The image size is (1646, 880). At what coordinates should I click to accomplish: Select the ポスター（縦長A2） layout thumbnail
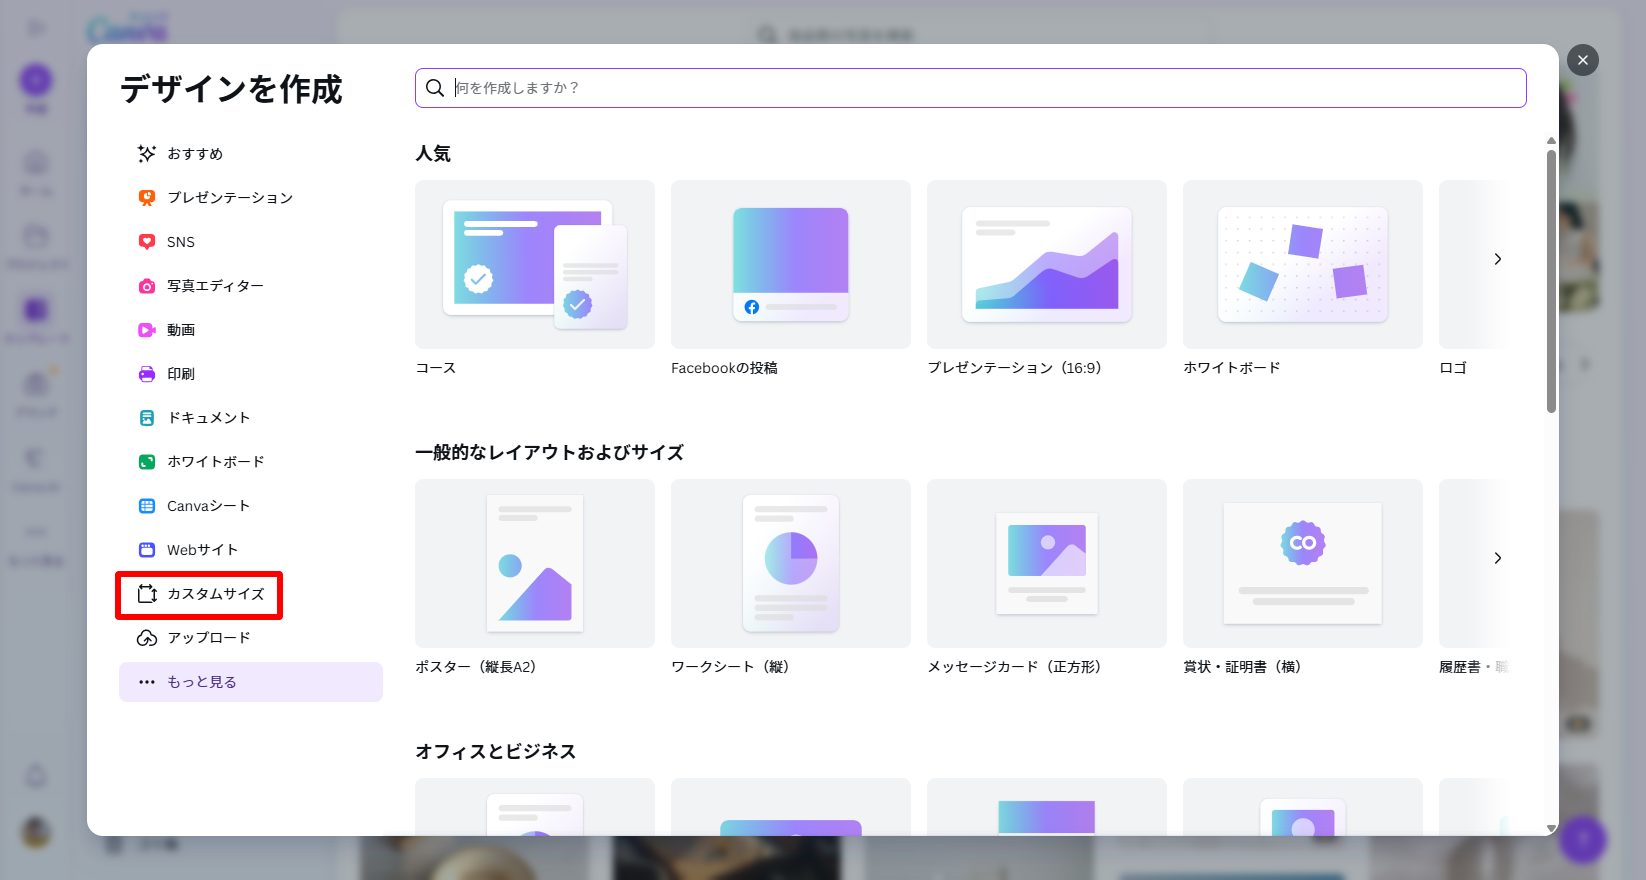tap(534, 563)
